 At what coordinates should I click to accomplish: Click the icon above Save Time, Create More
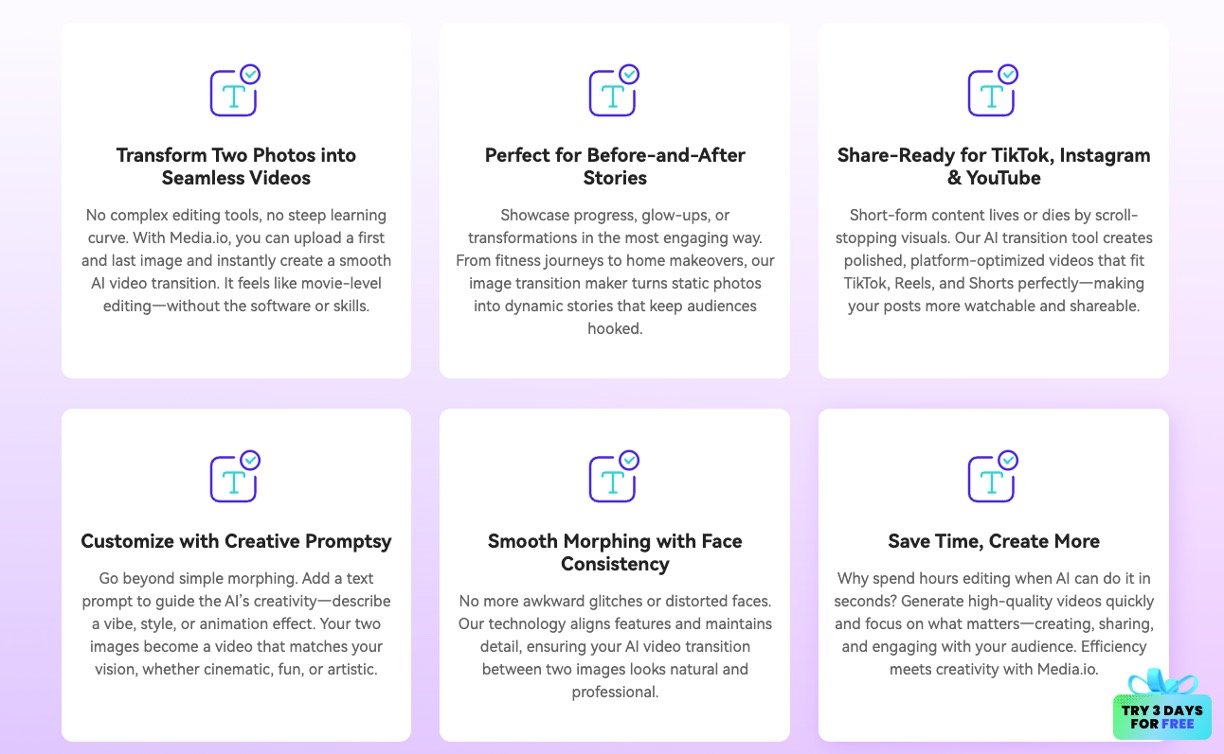pyautogui.click(x=993, y=476)
